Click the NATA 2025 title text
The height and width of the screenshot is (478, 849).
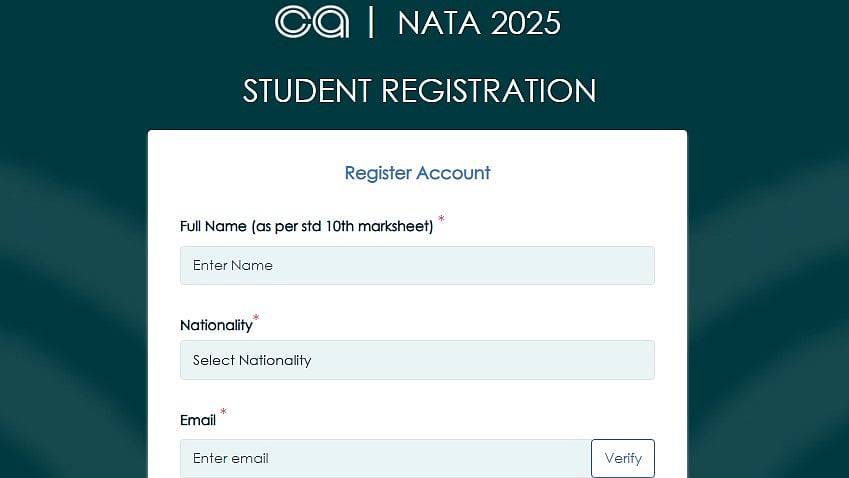(x=479, y=23)
